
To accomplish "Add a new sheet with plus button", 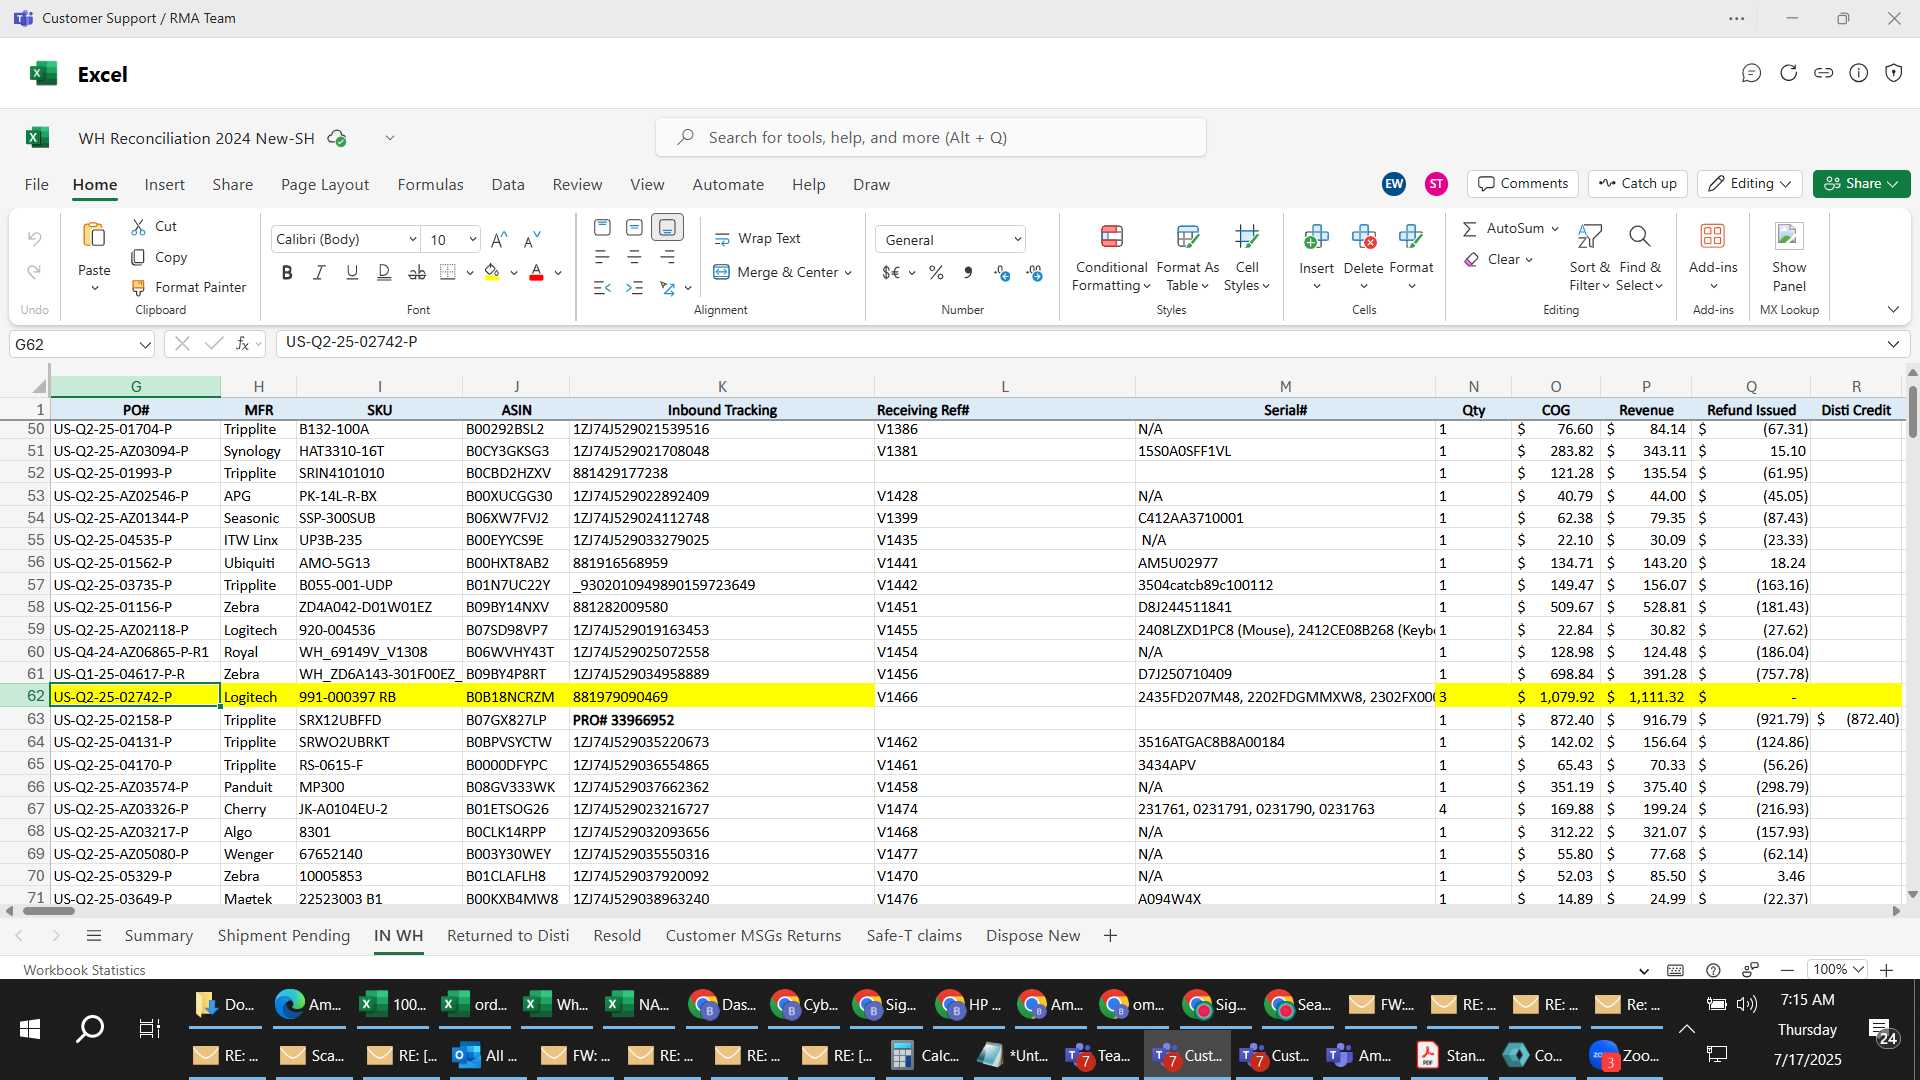I will point(1110,936).
